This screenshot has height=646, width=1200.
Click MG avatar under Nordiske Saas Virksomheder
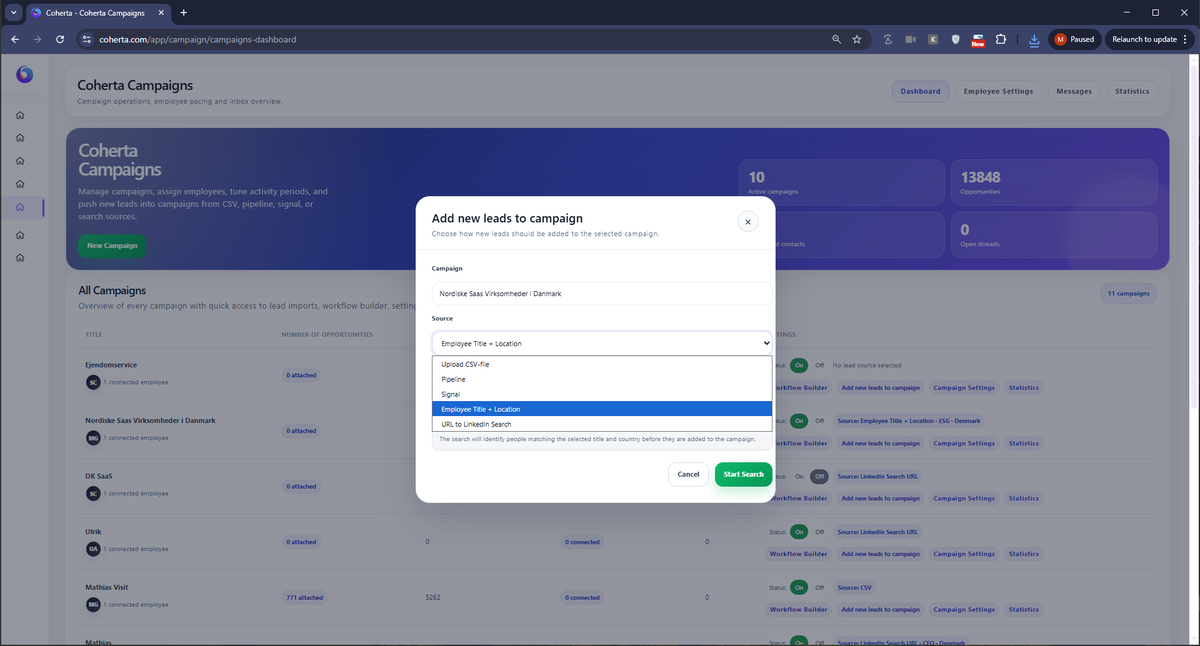pos(93,438)
